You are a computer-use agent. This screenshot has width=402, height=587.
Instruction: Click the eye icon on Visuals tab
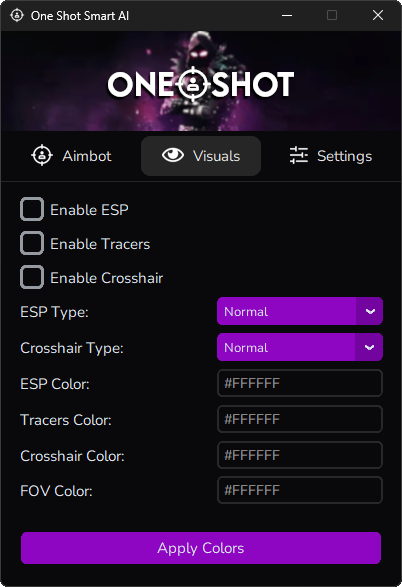[173, 155]
